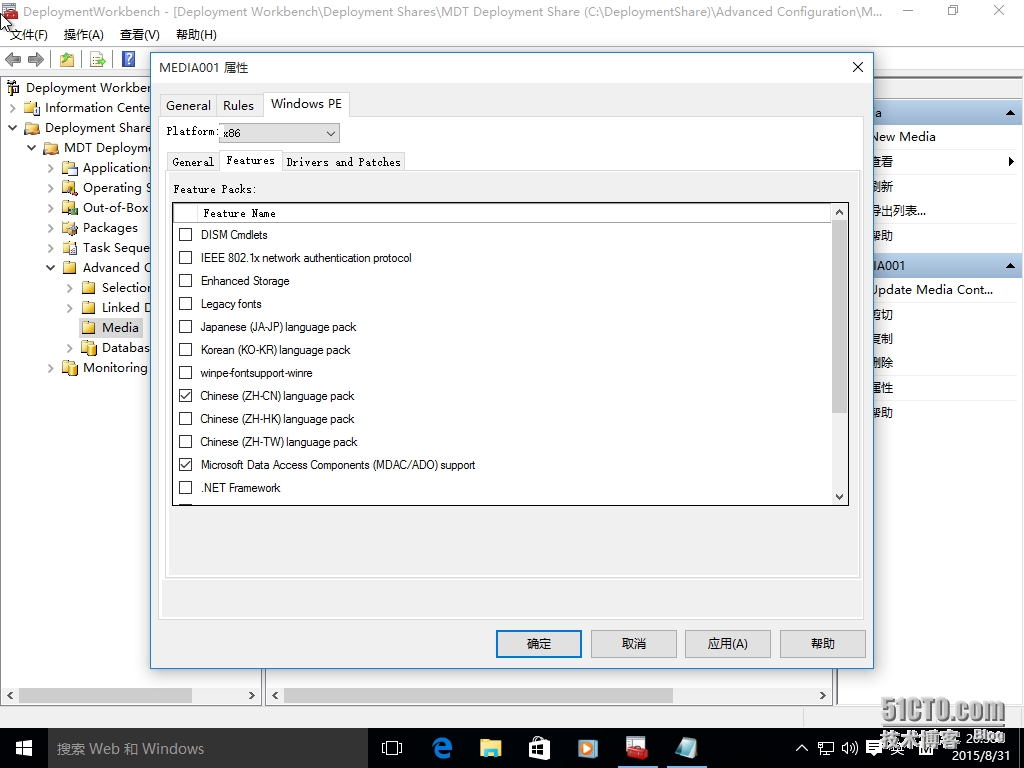Click the network icon in system tray
This screenshot has height=768, width=1024.
[826, 748]
